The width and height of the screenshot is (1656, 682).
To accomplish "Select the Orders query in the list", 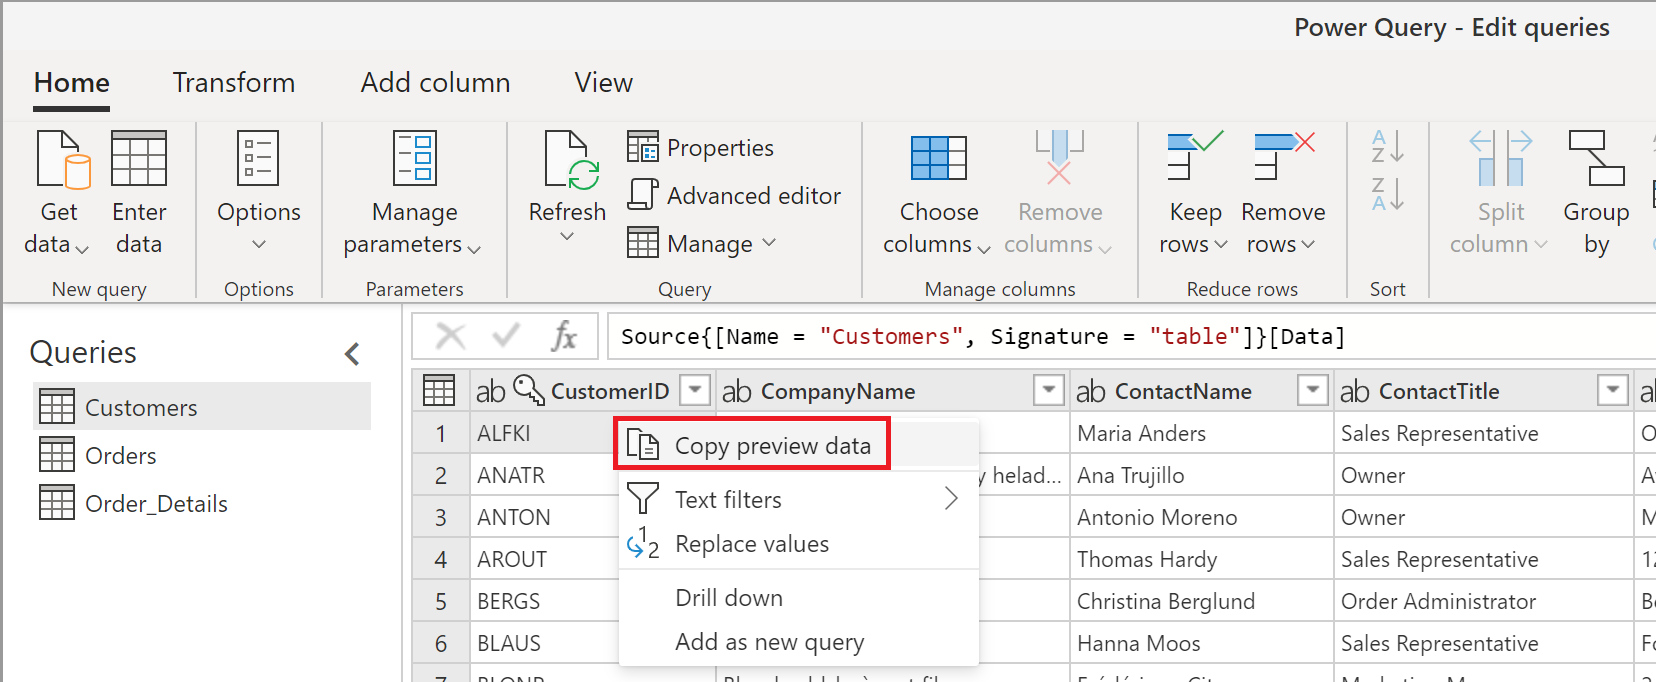I will click(x=121, y=456).
